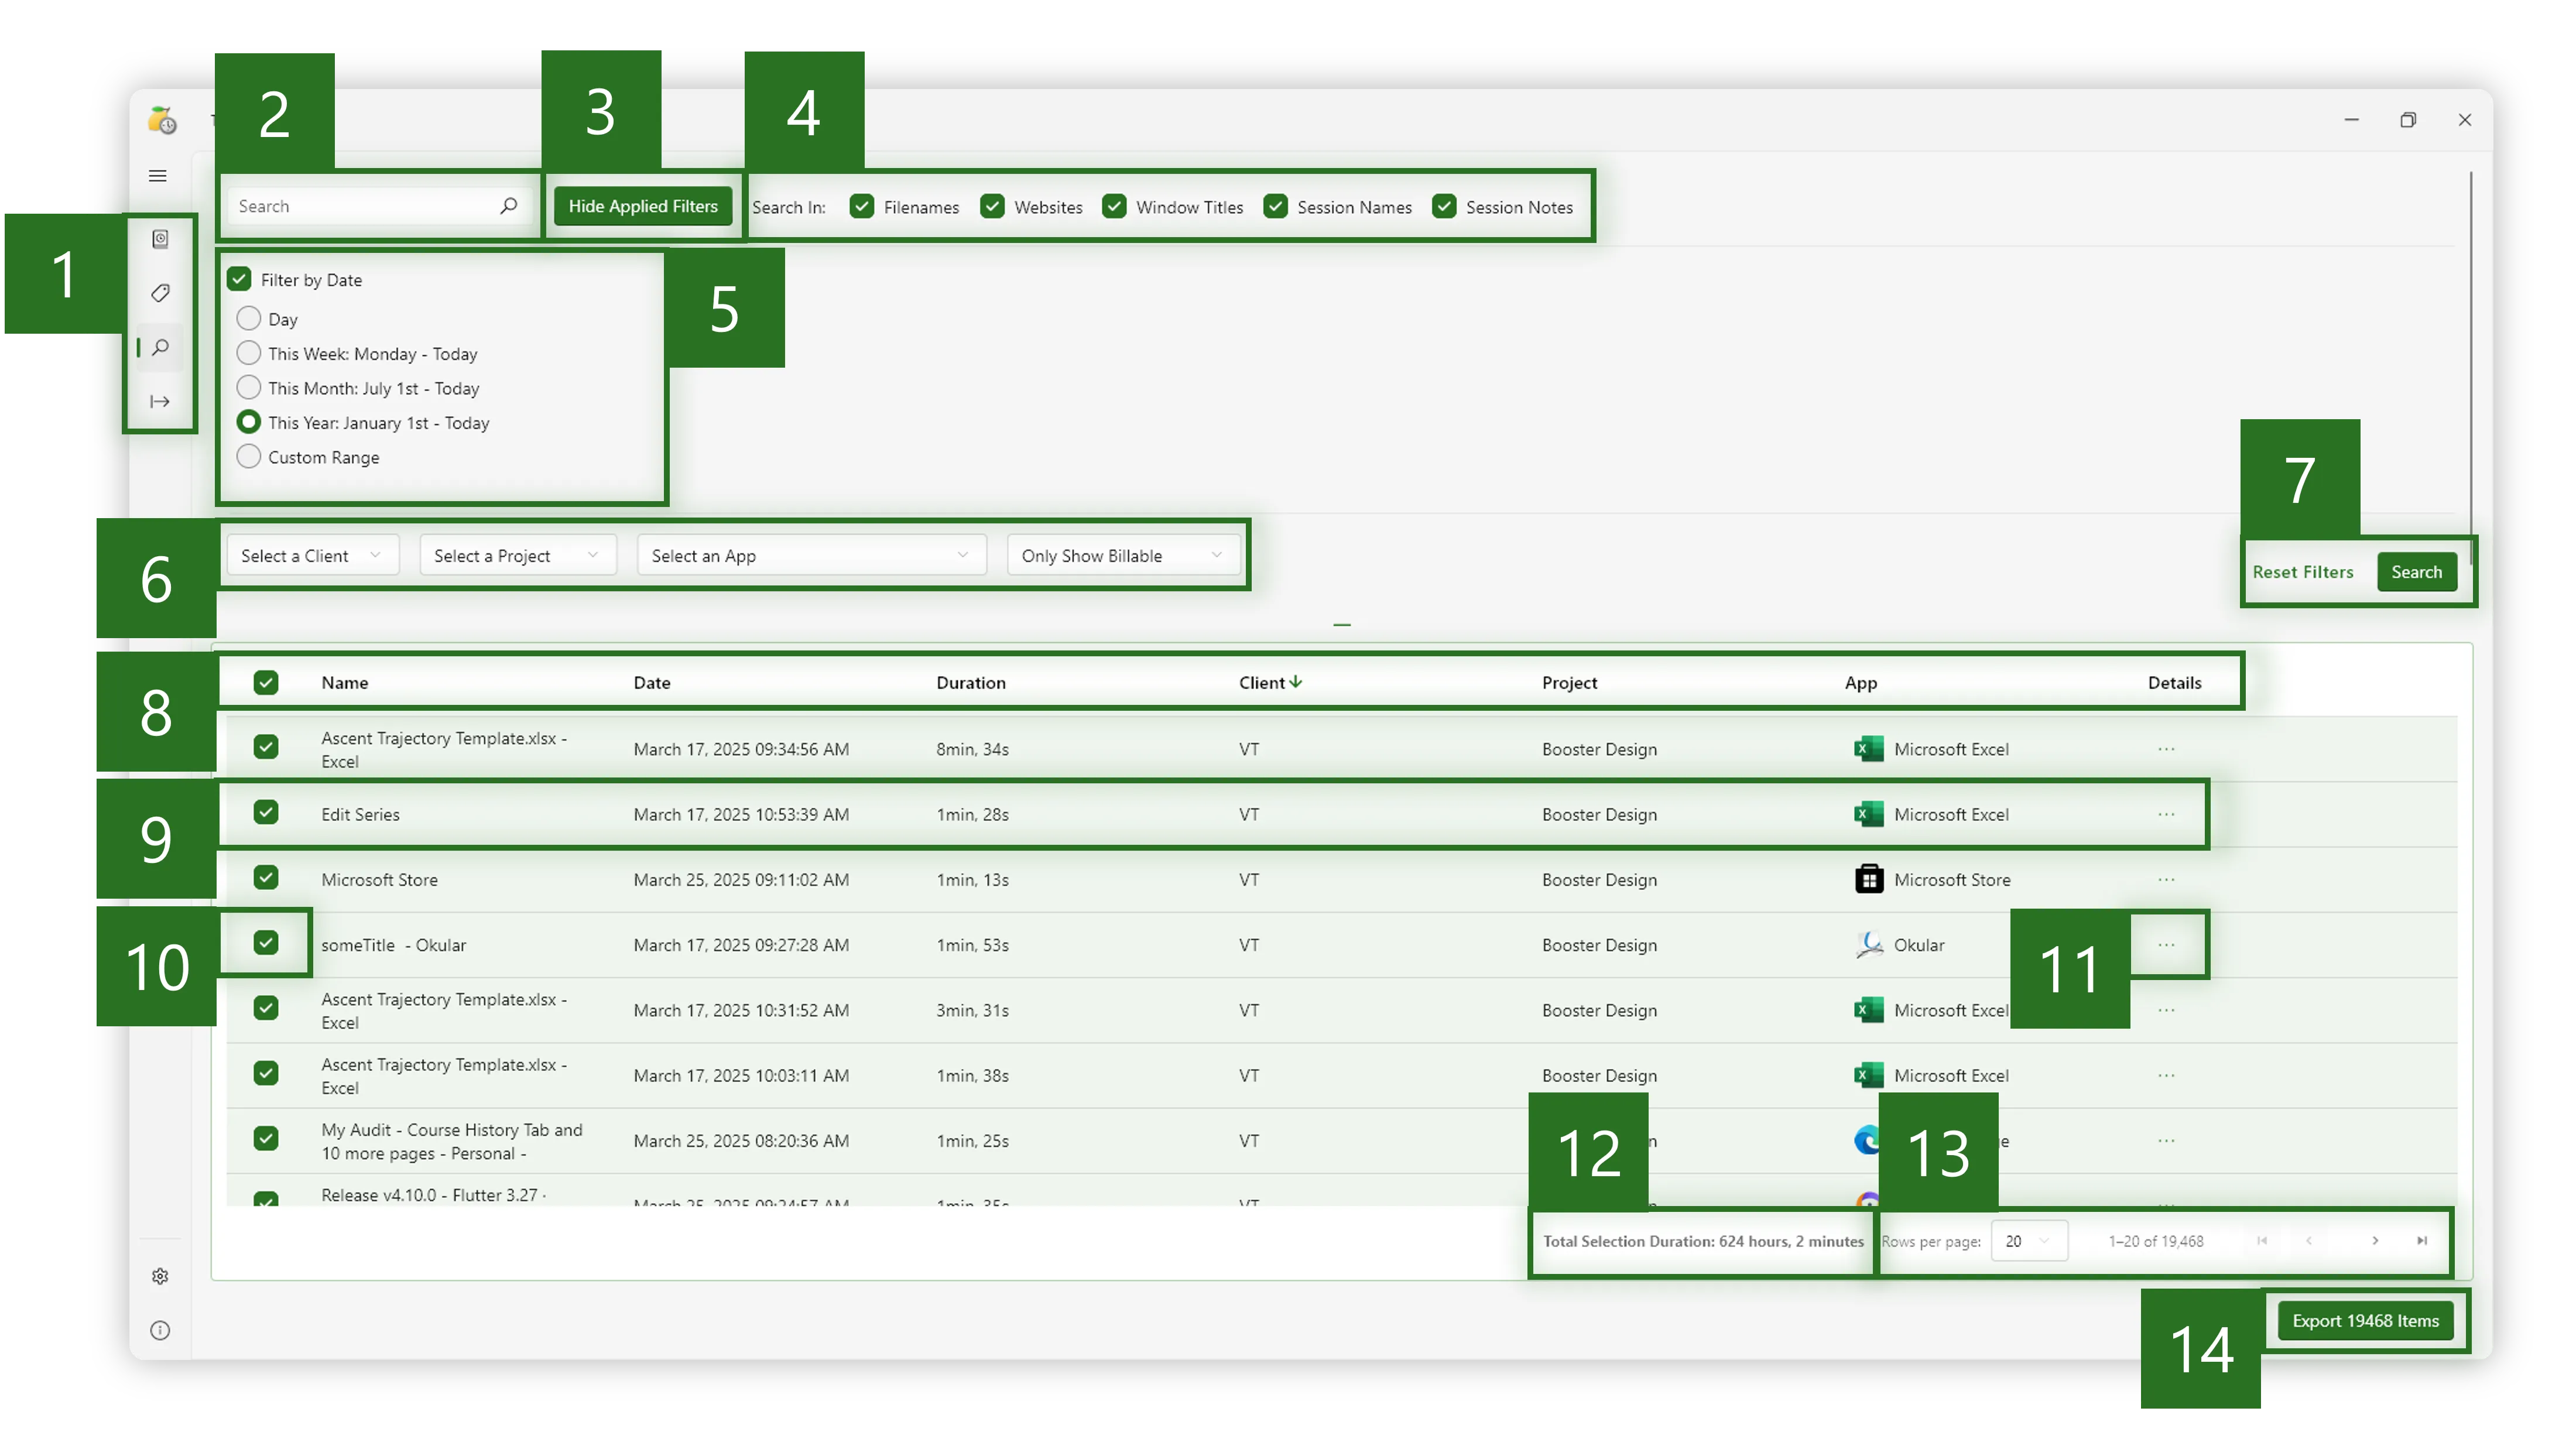Open details menu for the someTitle - Okular row

pos(2166,945)
